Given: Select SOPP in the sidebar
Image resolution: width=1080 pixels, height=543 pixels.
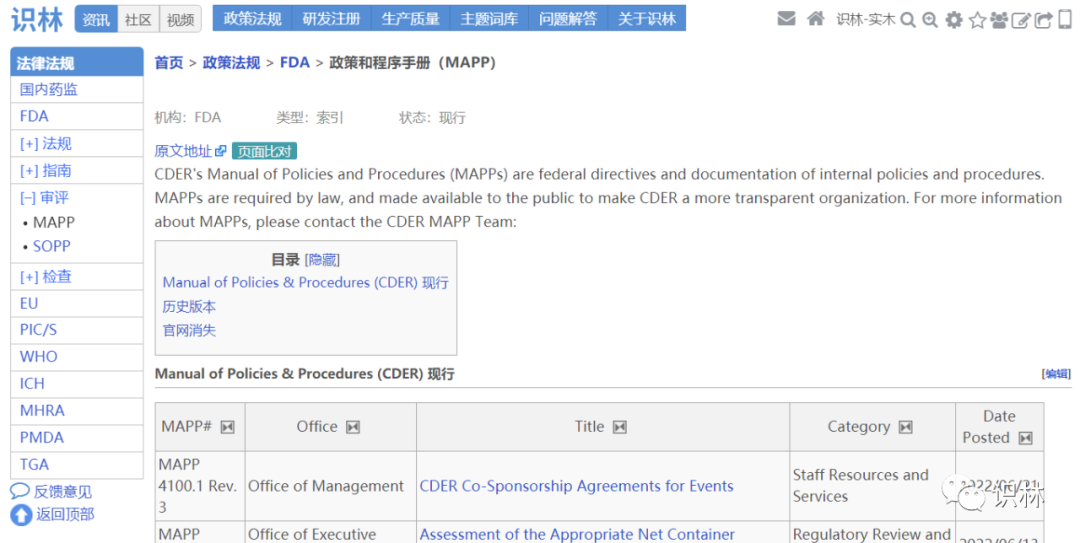Looking at the screenshot, I should coord(52,246).
